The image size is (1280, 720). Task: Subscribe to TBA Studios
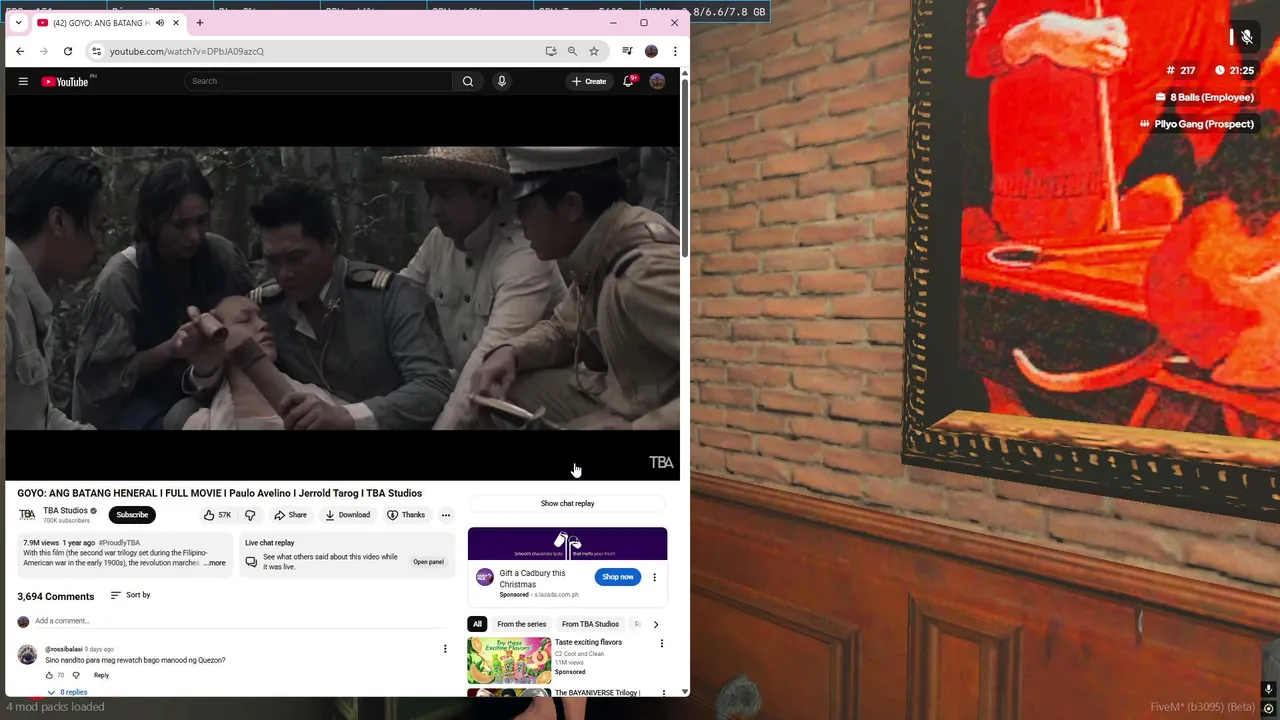point(132,515)
